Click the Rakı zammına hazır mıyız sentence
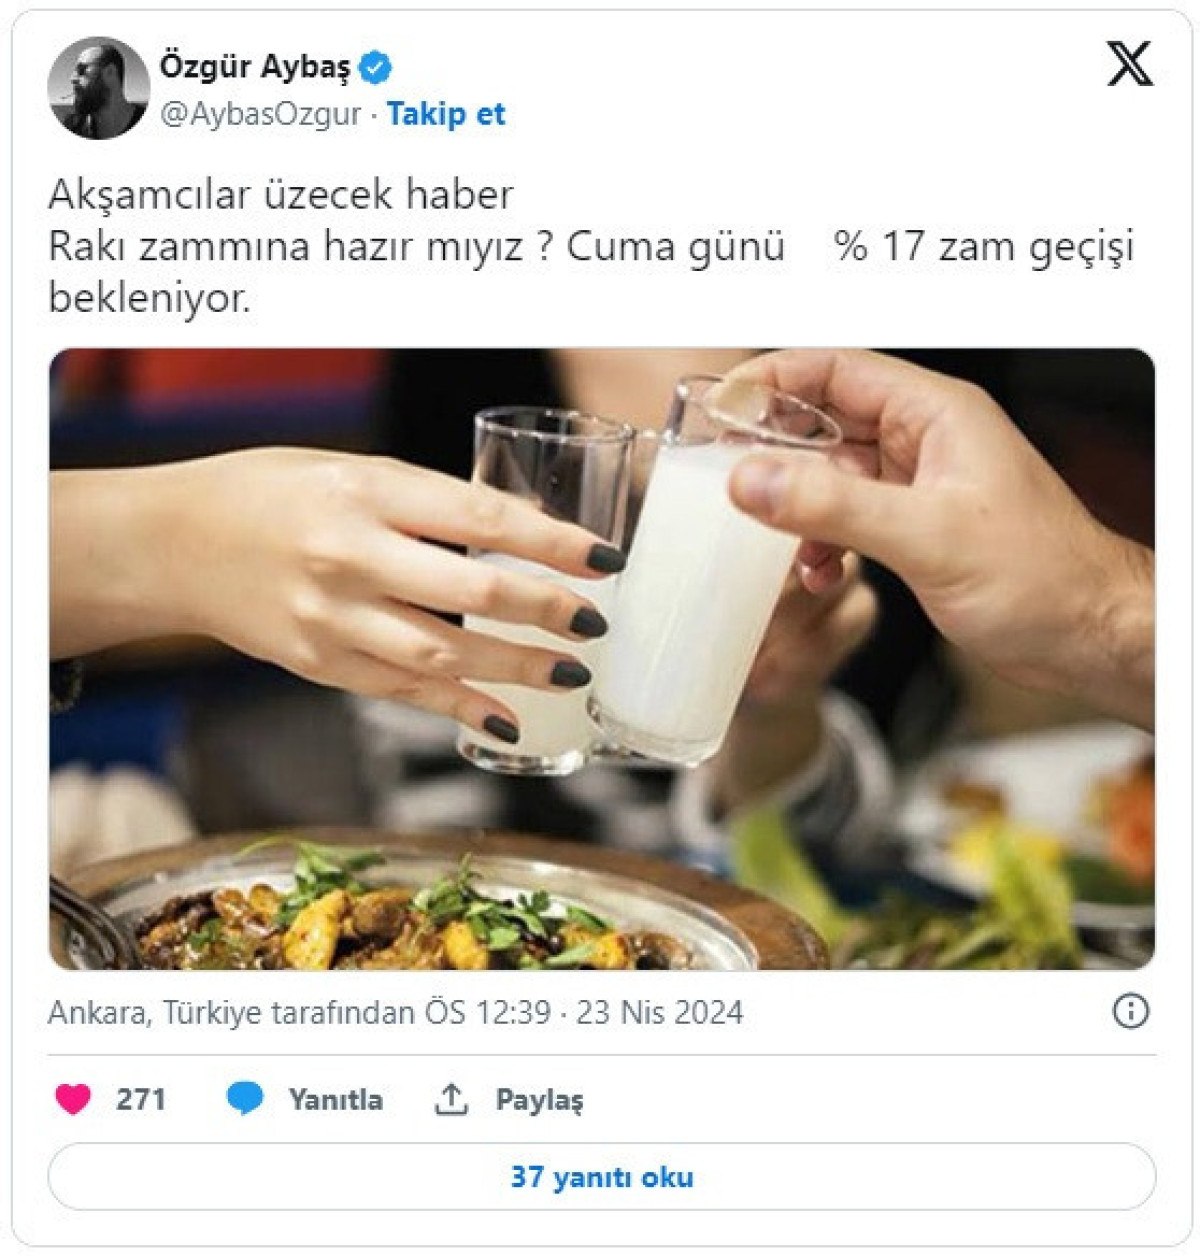 [x=301, y=246]
